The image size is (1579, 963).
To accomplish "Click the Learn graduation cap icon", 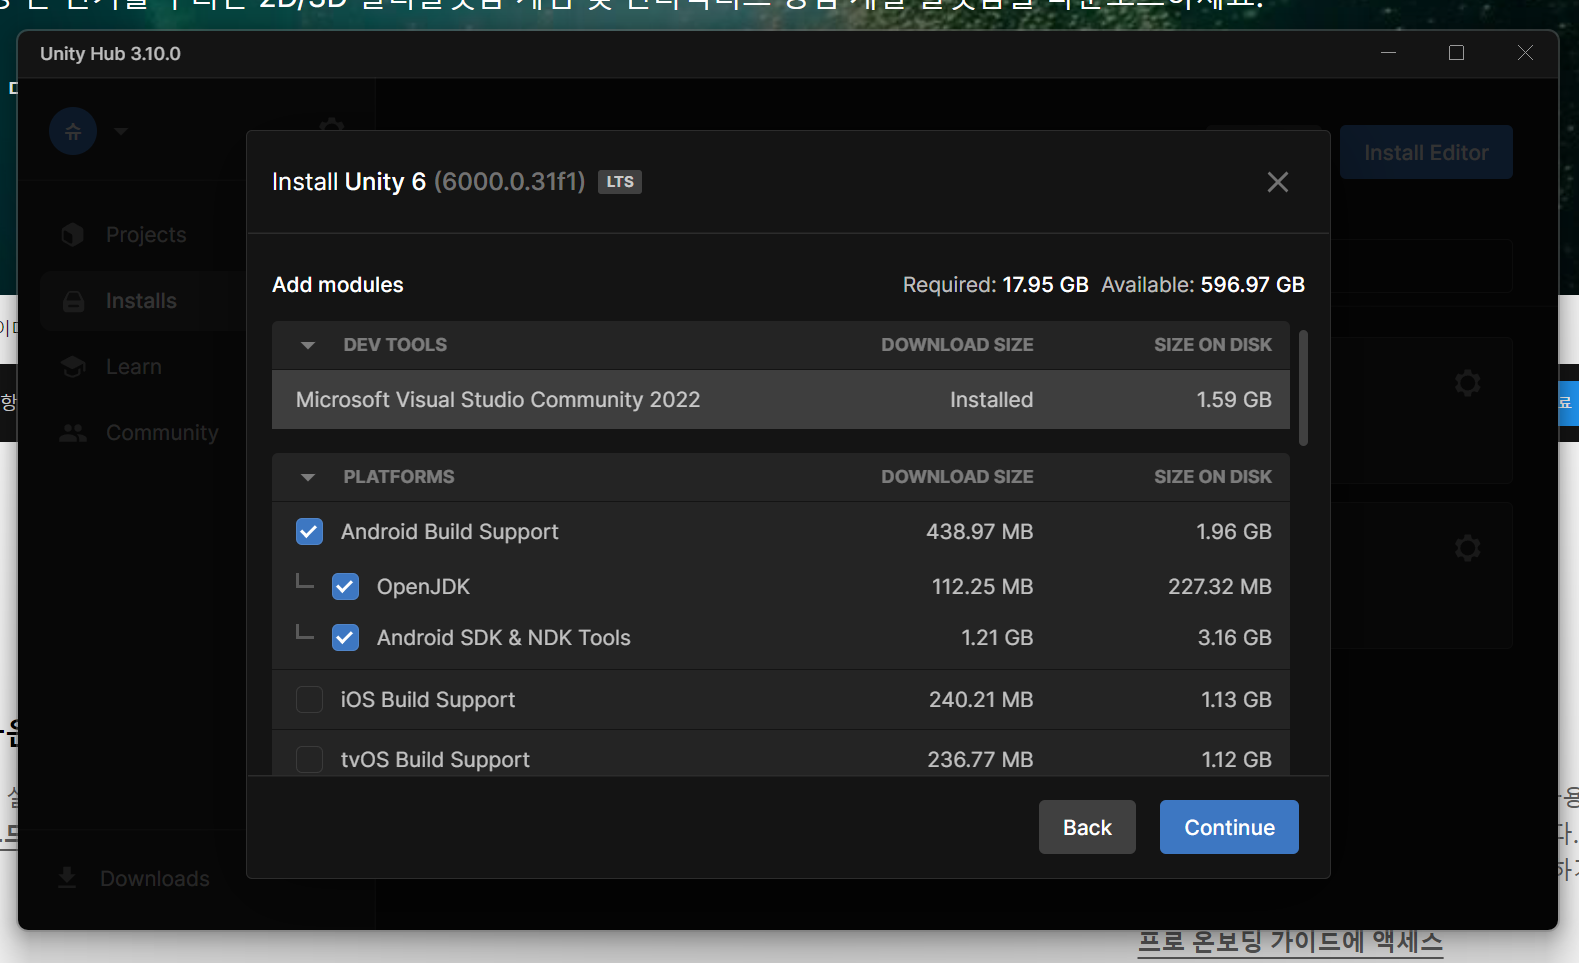I will click(73, 367).
